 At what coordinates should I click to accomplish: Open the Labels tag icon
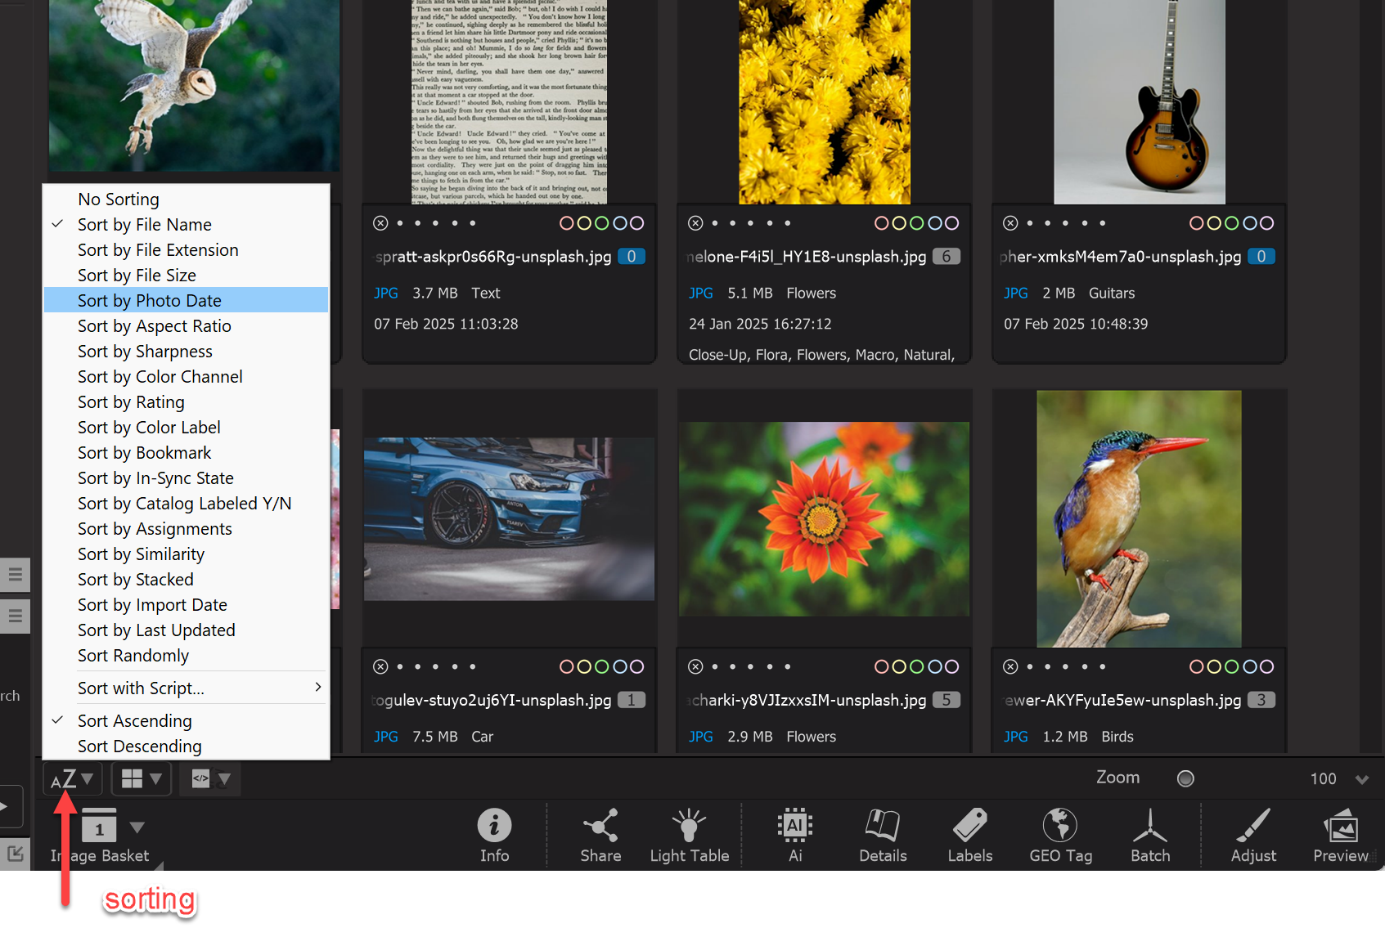[970, 825]
